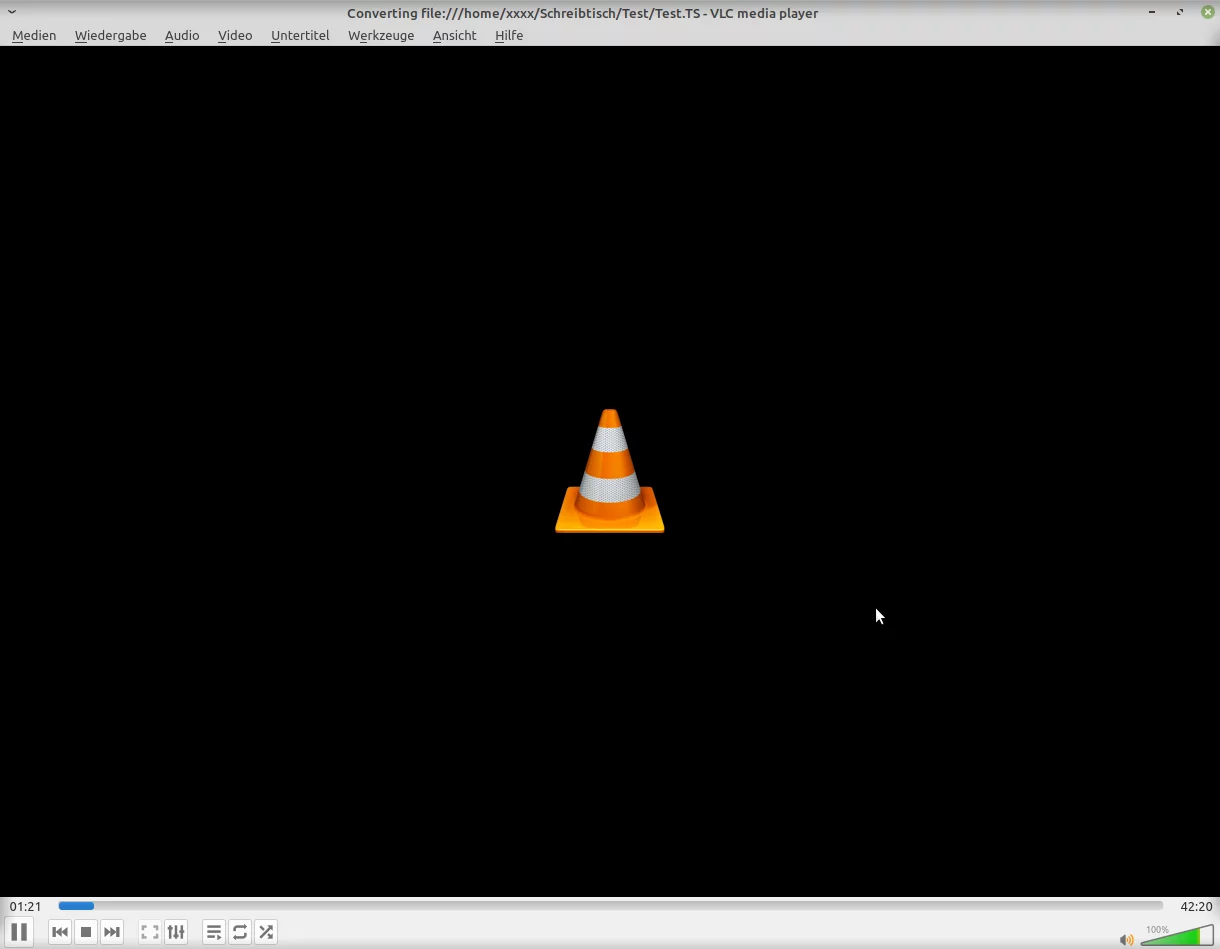Viewport: 1220px width, 949px height.
Task: Skip to the next track
Action: click(x=112, y=932)
